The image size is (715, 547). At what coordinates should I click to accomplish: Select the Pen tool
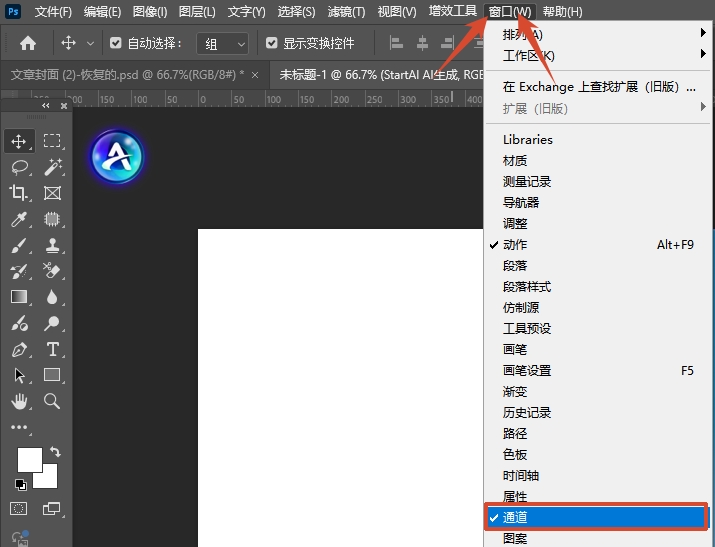[19, 350]
